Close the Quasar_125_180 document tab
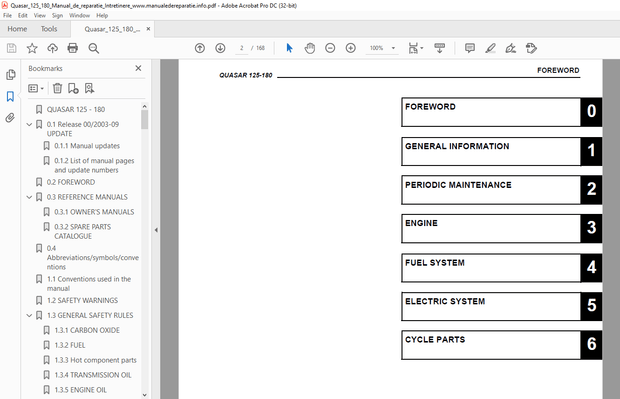Viewport: 620px width, 399px height. (148, 29)
